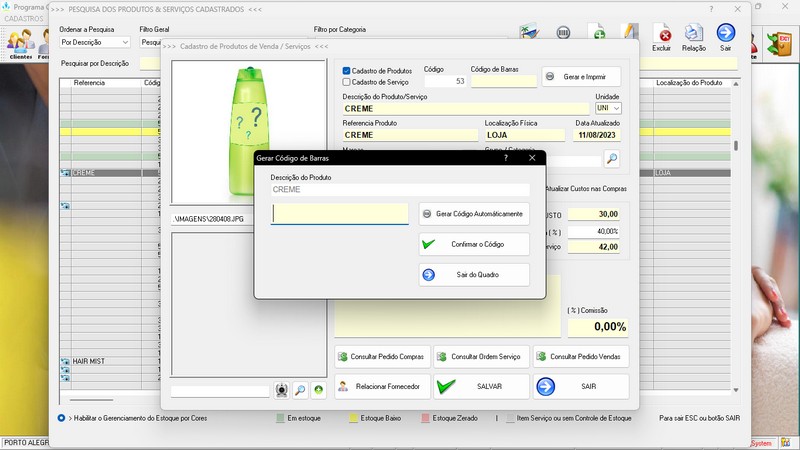Open help in Pesquisa dos Produtos window
800x450 pixels.
tap(711, 9)
